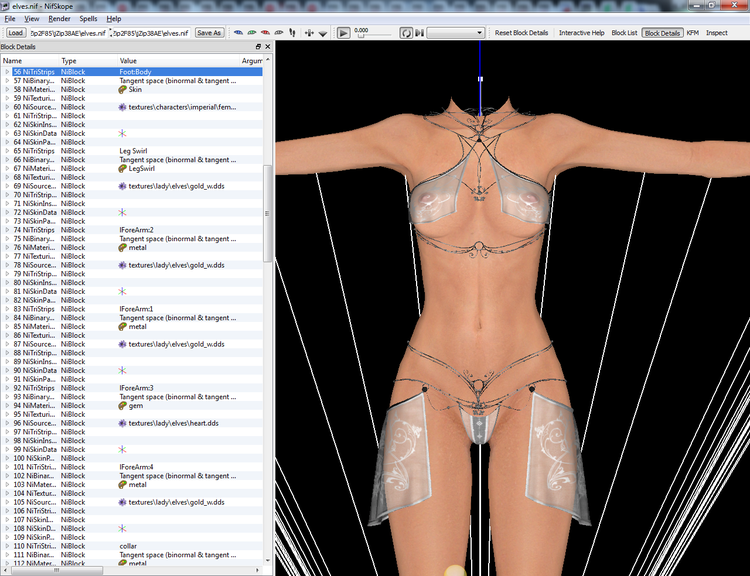Open the Render menu
The image size is (750, 576).
click(x=60, y=19)
